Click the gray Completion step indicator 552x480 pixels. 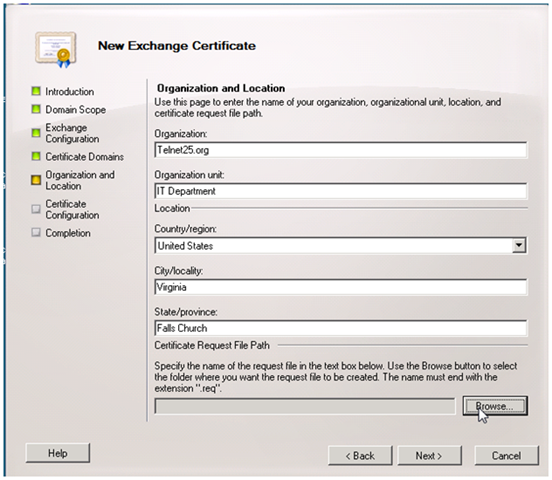click(x=36, y=232)
